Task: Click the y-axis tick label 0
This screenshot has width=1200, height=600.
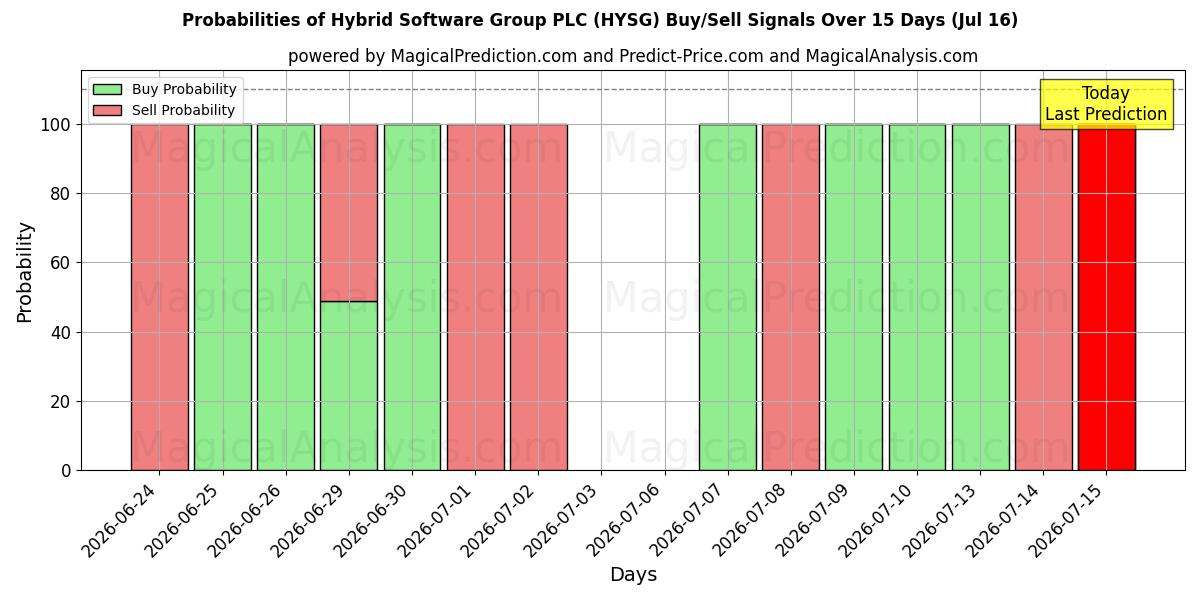Action: (x=67, y=471)
